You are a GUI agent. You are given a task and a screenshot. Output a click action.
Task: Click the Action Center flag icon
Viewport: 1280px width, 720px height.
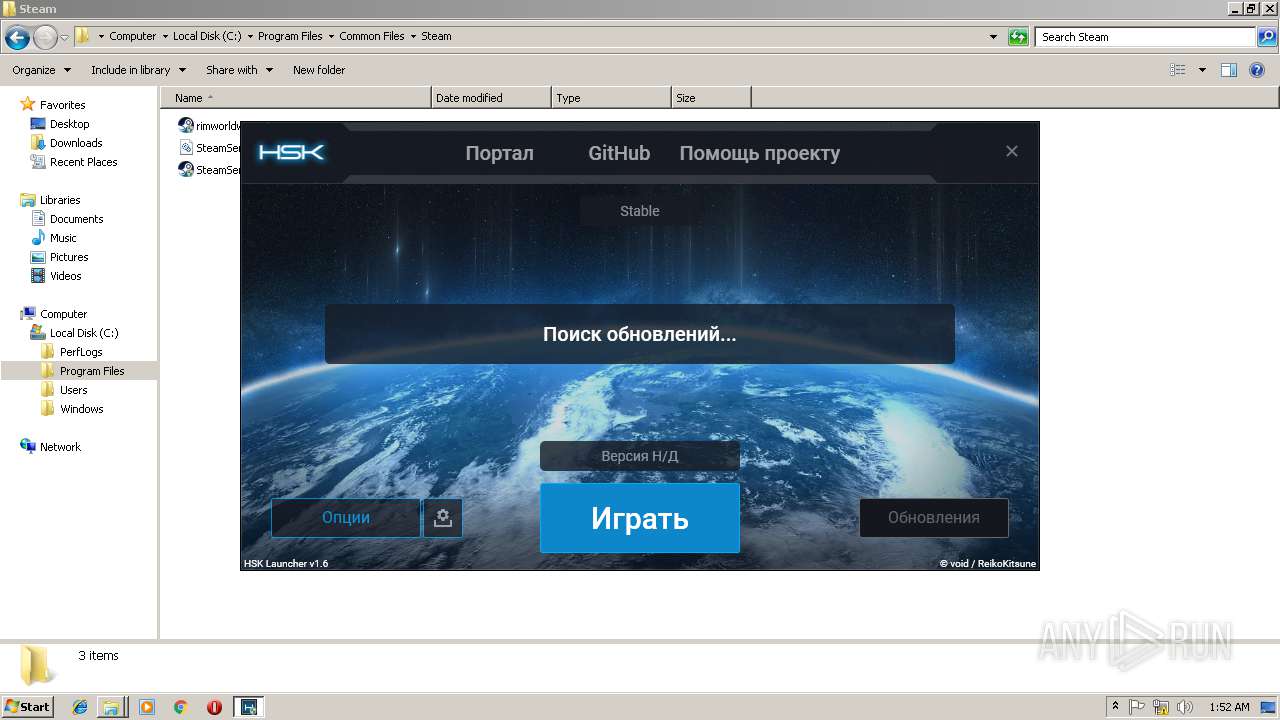[1138, 707]
